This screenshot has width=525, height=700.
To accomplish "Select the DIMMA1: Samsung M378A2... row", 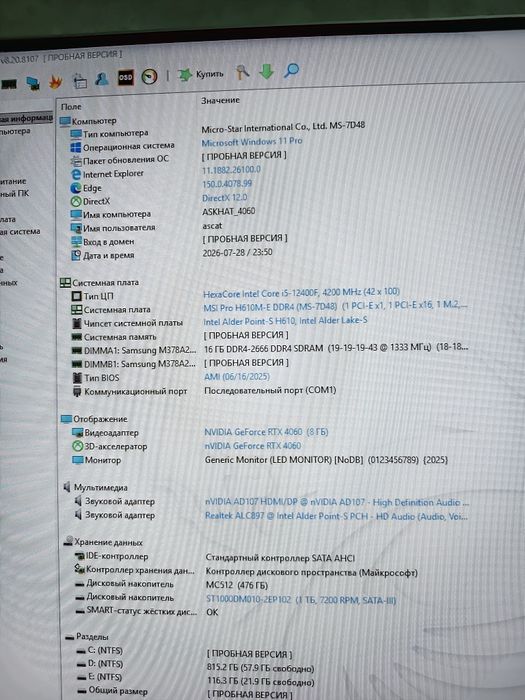I will [x=134, y=351].
